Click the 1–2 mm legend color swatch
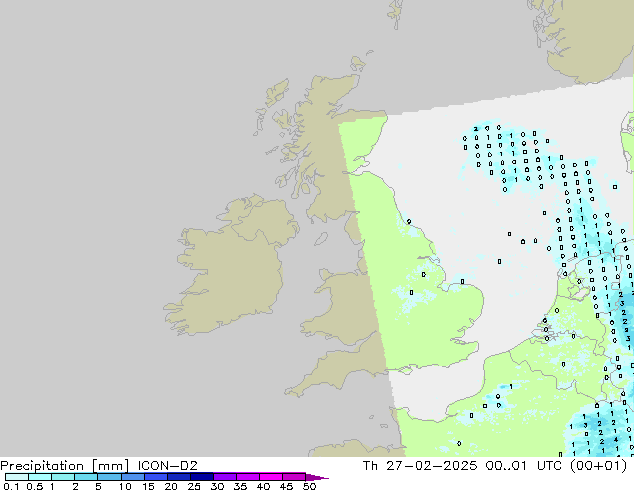This screenshot has height=490, width=634. point(63,477)
